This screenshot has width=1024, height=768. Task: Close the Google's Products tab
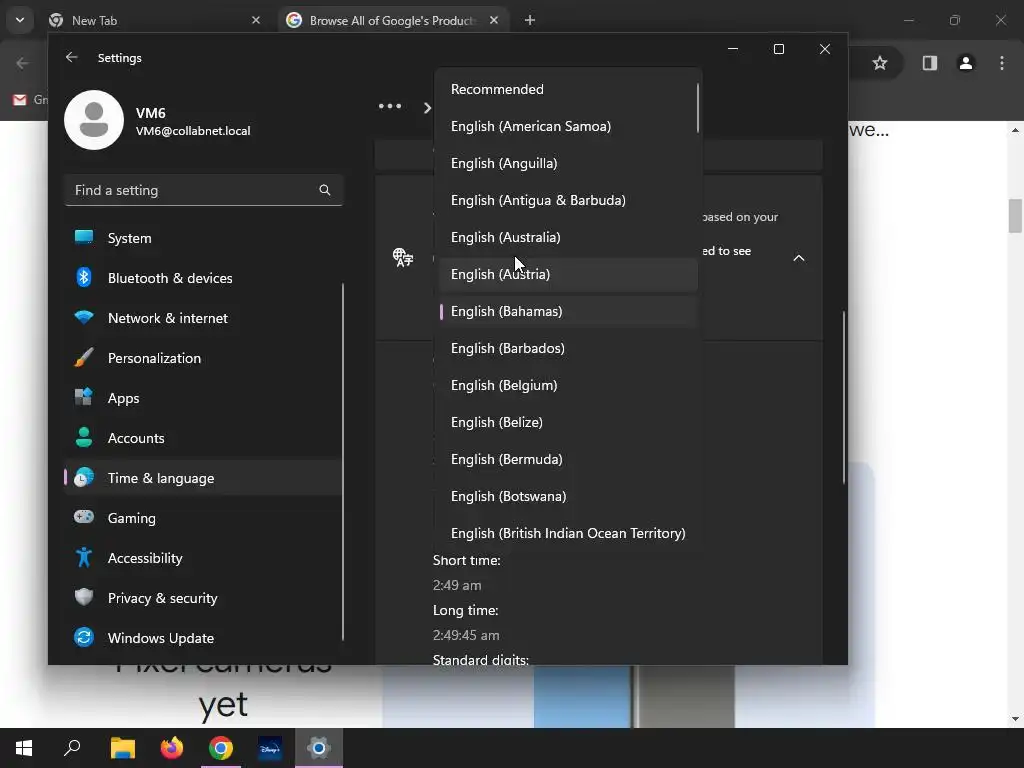(x=494, y=20)
